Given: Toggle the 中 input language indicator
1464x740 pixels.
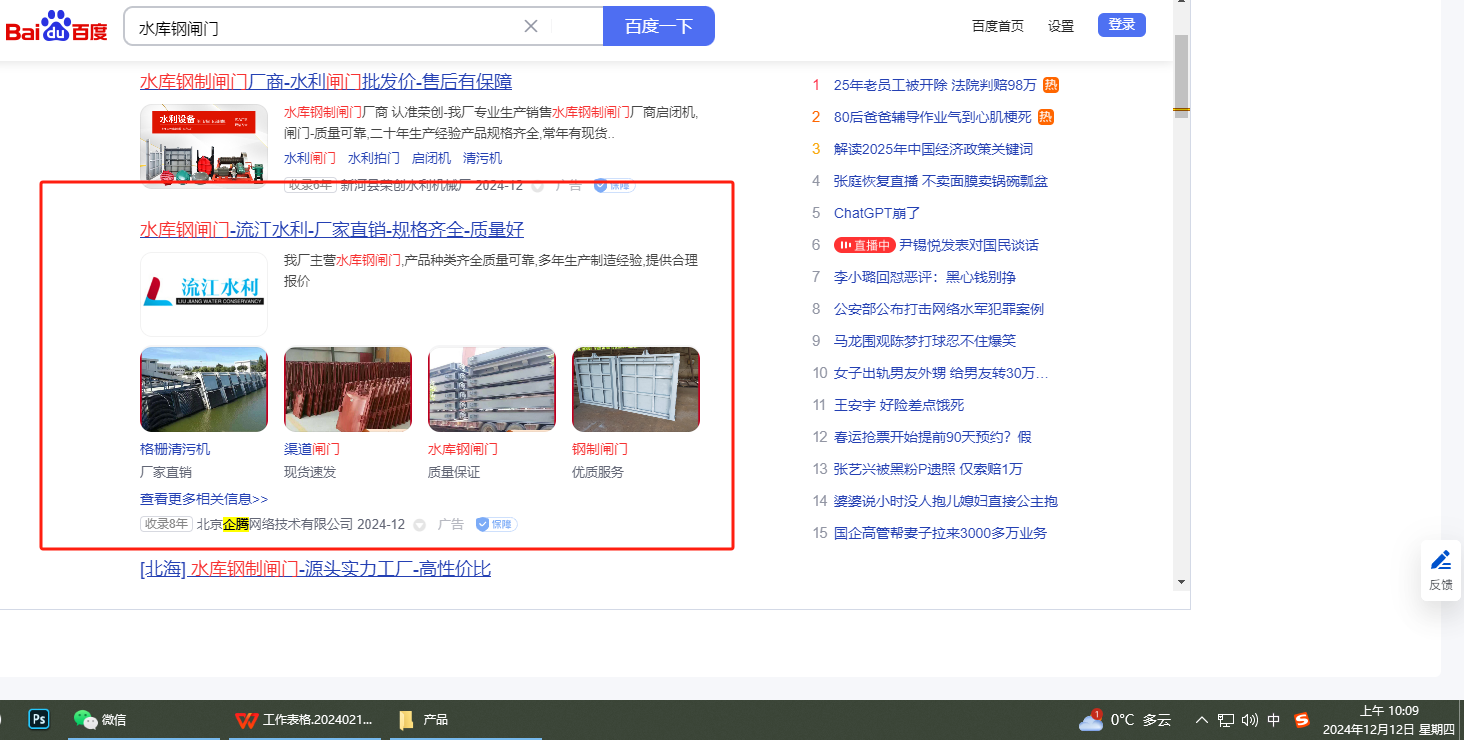Looking at the screenshot, I should [1274, 719].
